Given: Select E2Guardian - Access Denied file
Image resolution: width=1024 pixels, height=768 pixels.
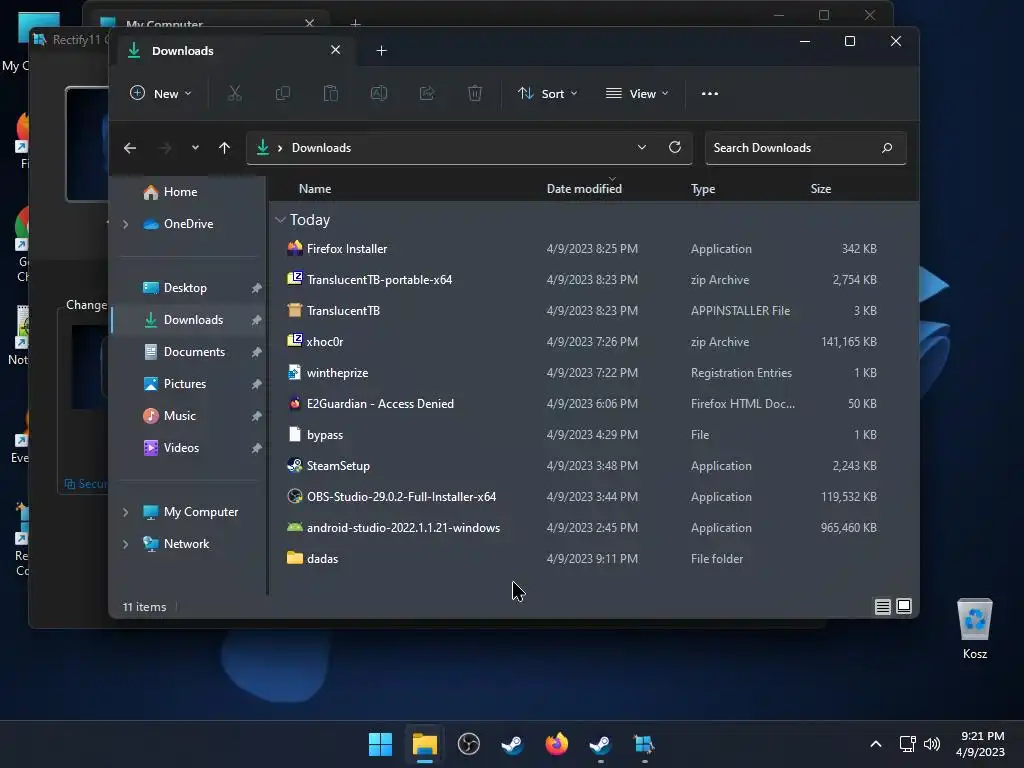Looking at the screenshot, I should coord(380,404).
